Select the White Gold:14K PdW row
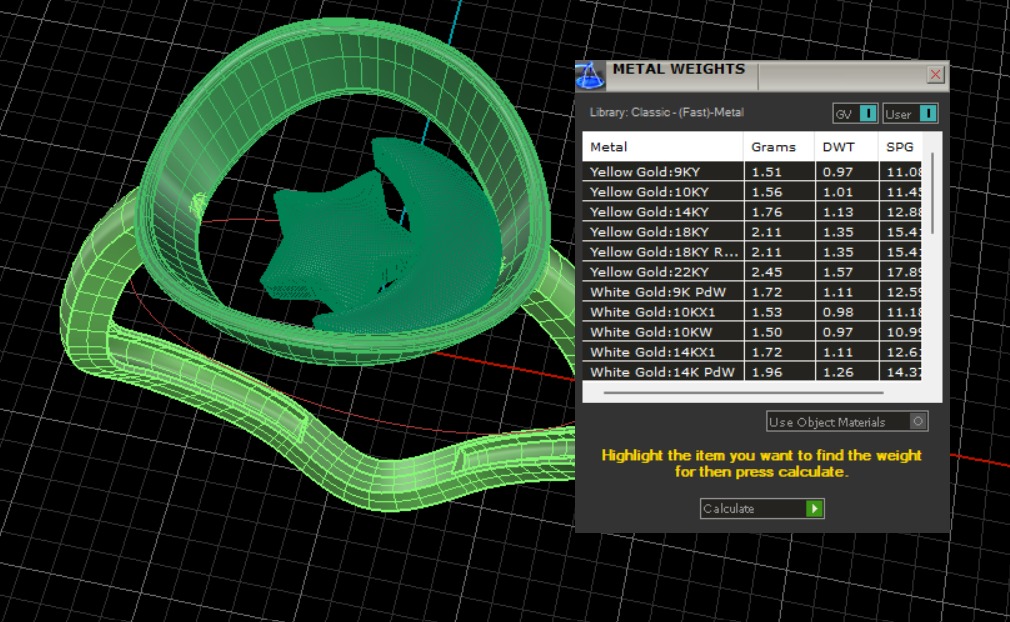Screen dimensions: 1010x622 [752, 372]
